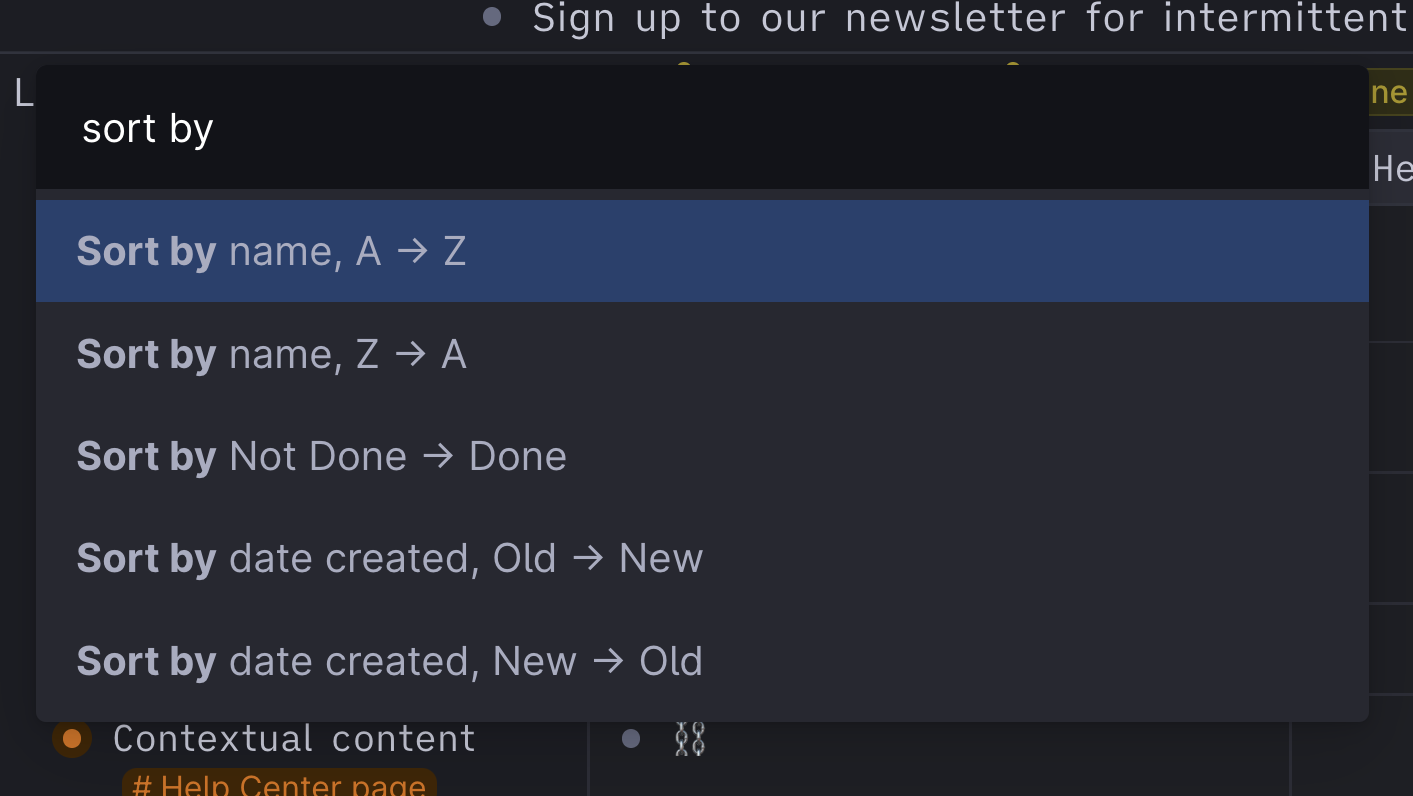Click the 'Contextual content' item text
Screen dimensions: 1413x796
pyautogui.click(x=294, y=739)
